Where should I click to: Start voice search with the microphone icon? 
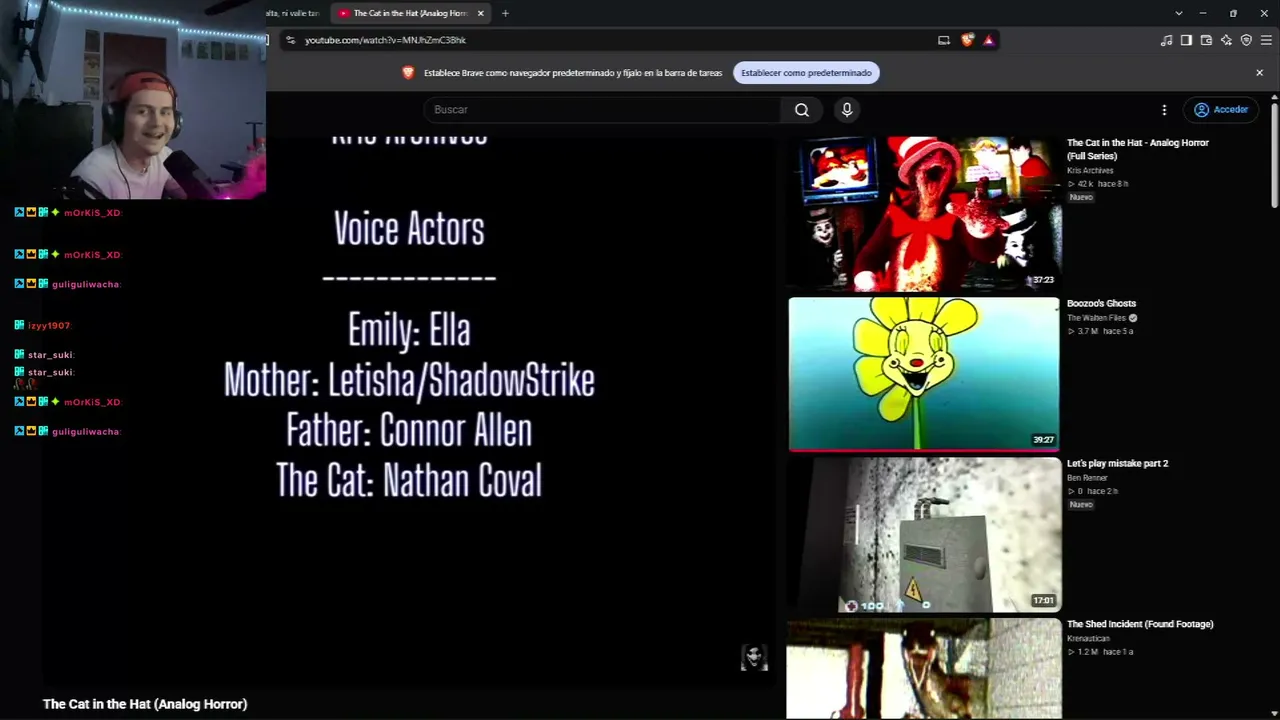tap(847, 110)
